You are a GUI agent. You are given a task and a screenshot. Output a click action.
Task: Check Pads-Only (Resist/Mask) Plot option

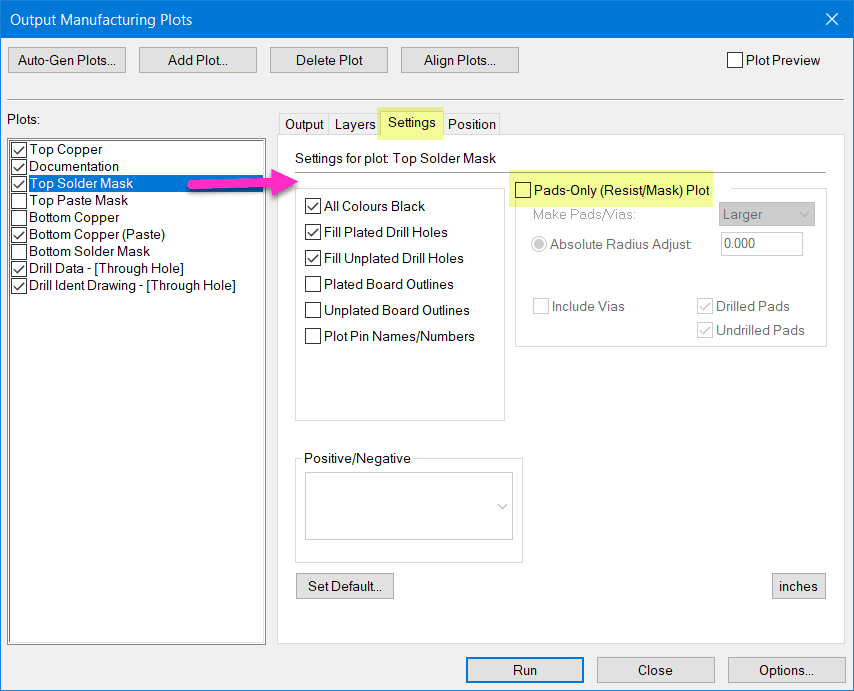point(523,190)
